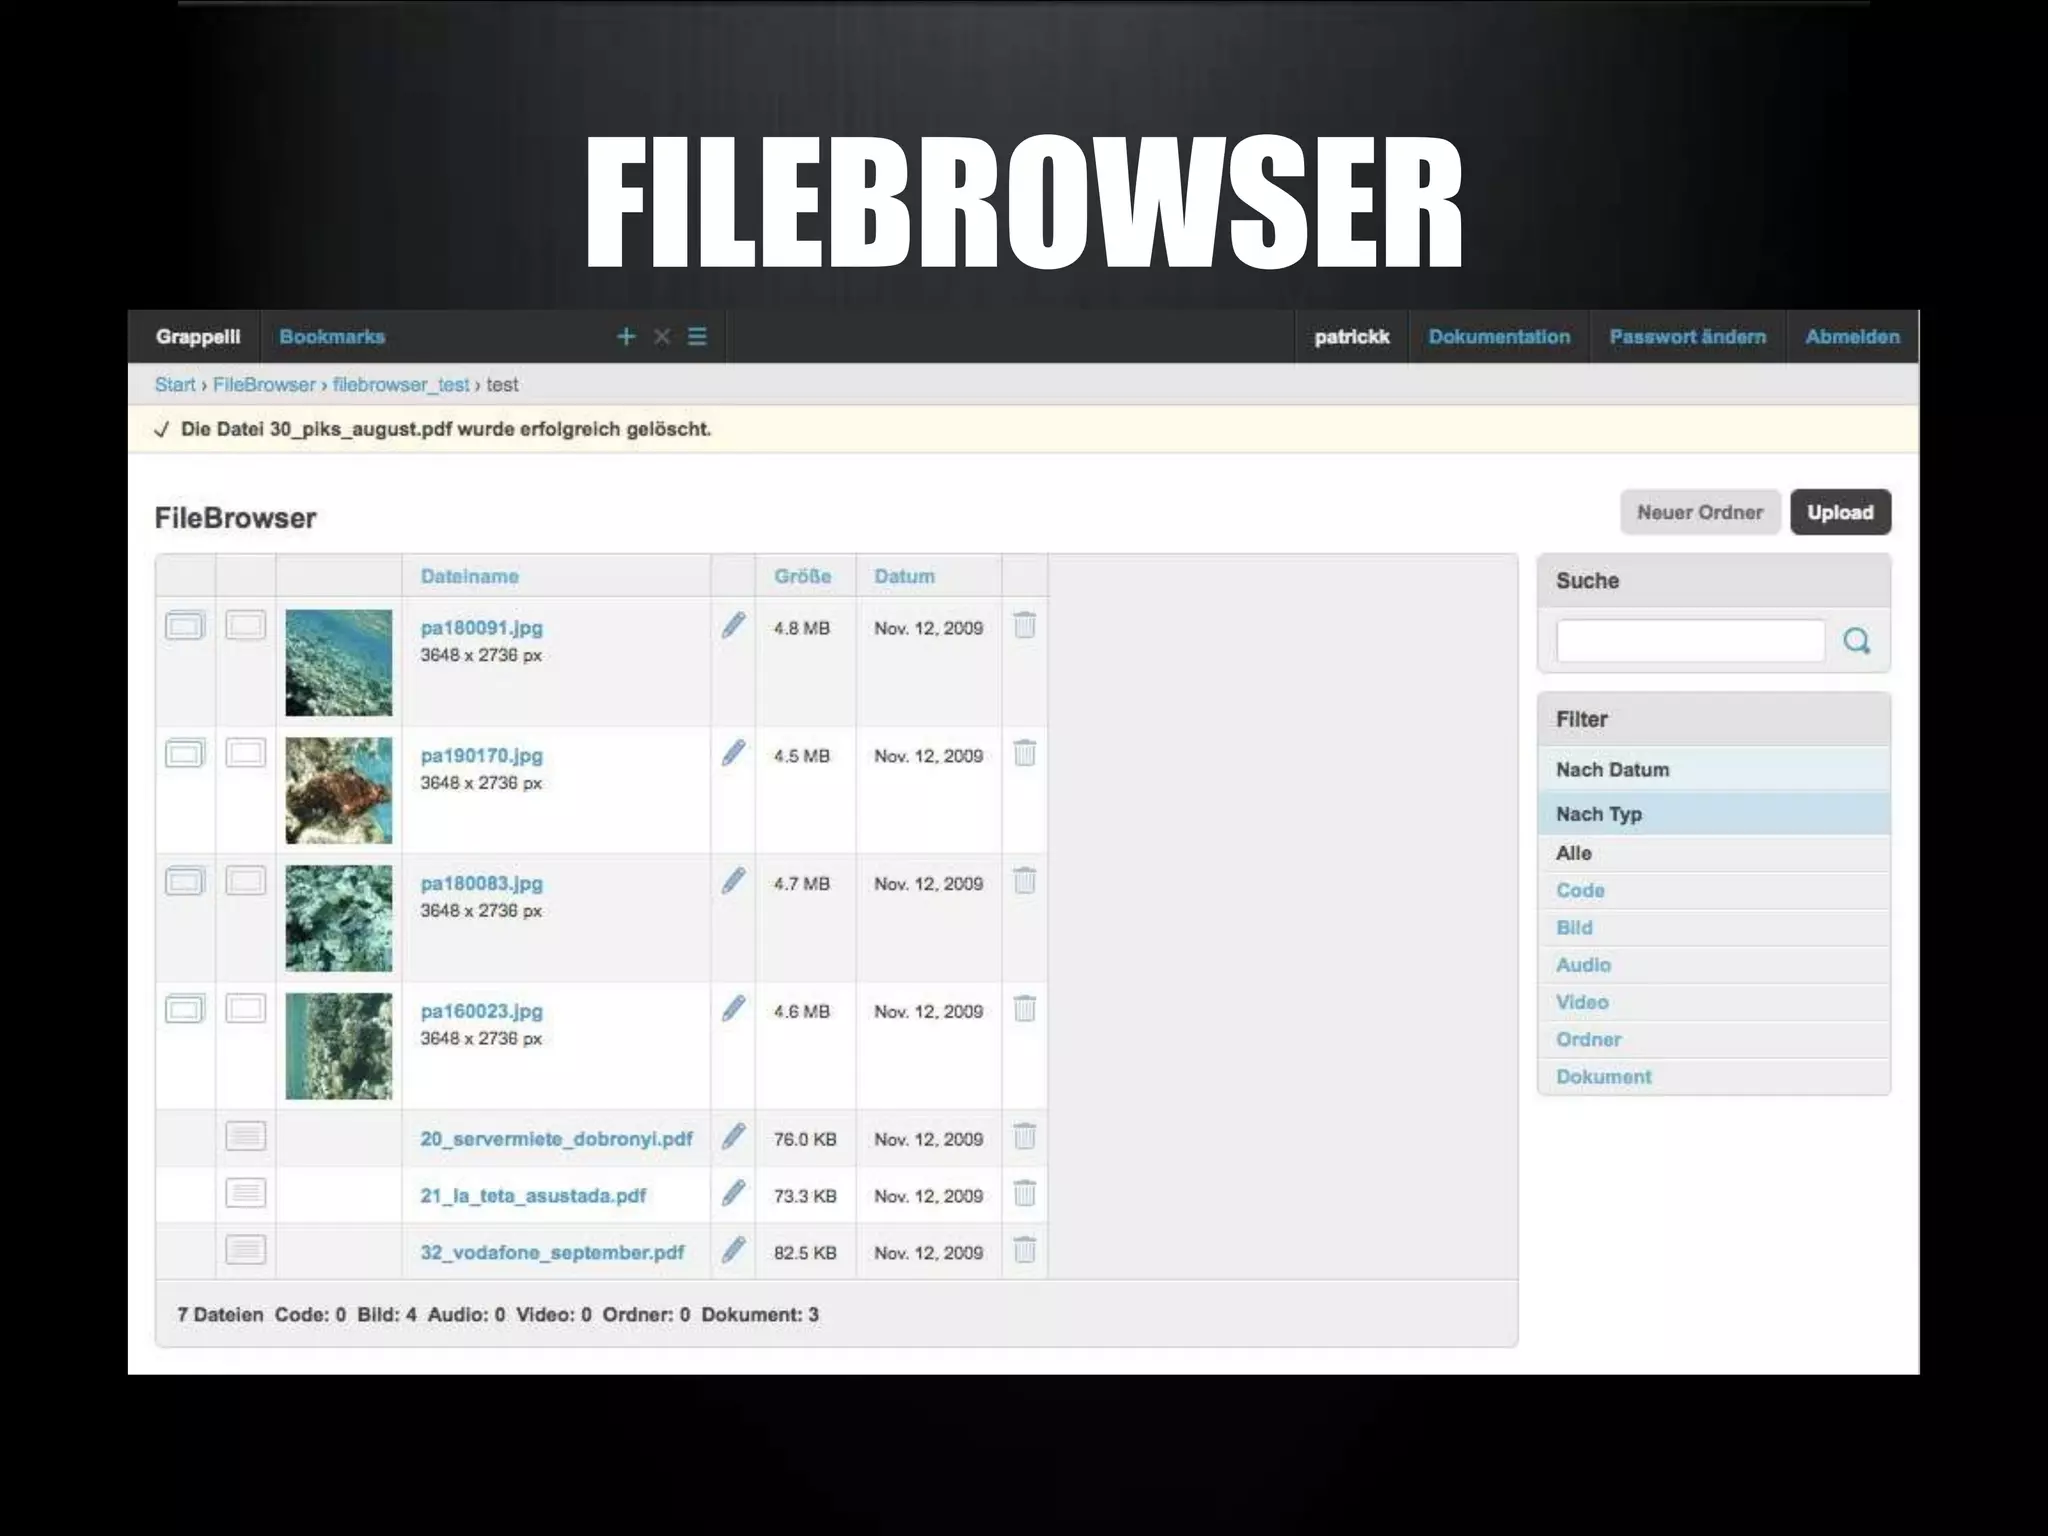Viewport: 2048px width, 1536px height.
Task: Open the Bookmarks menu
Action: point(332,337)
